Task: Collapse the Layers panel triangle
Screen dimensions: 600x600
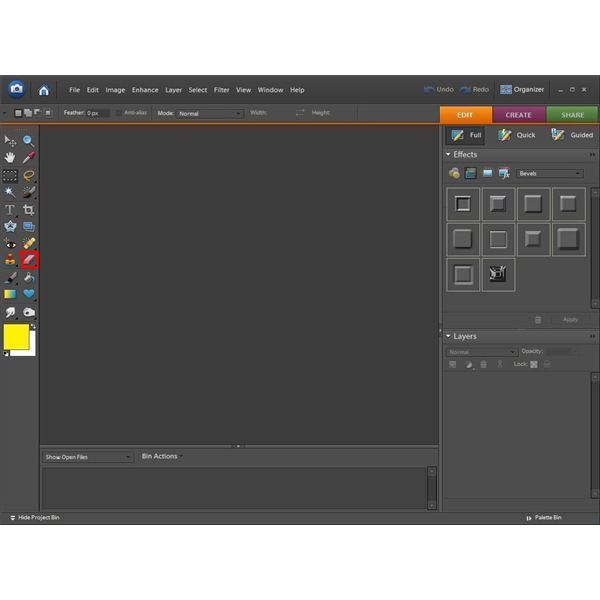Action: 448,336
